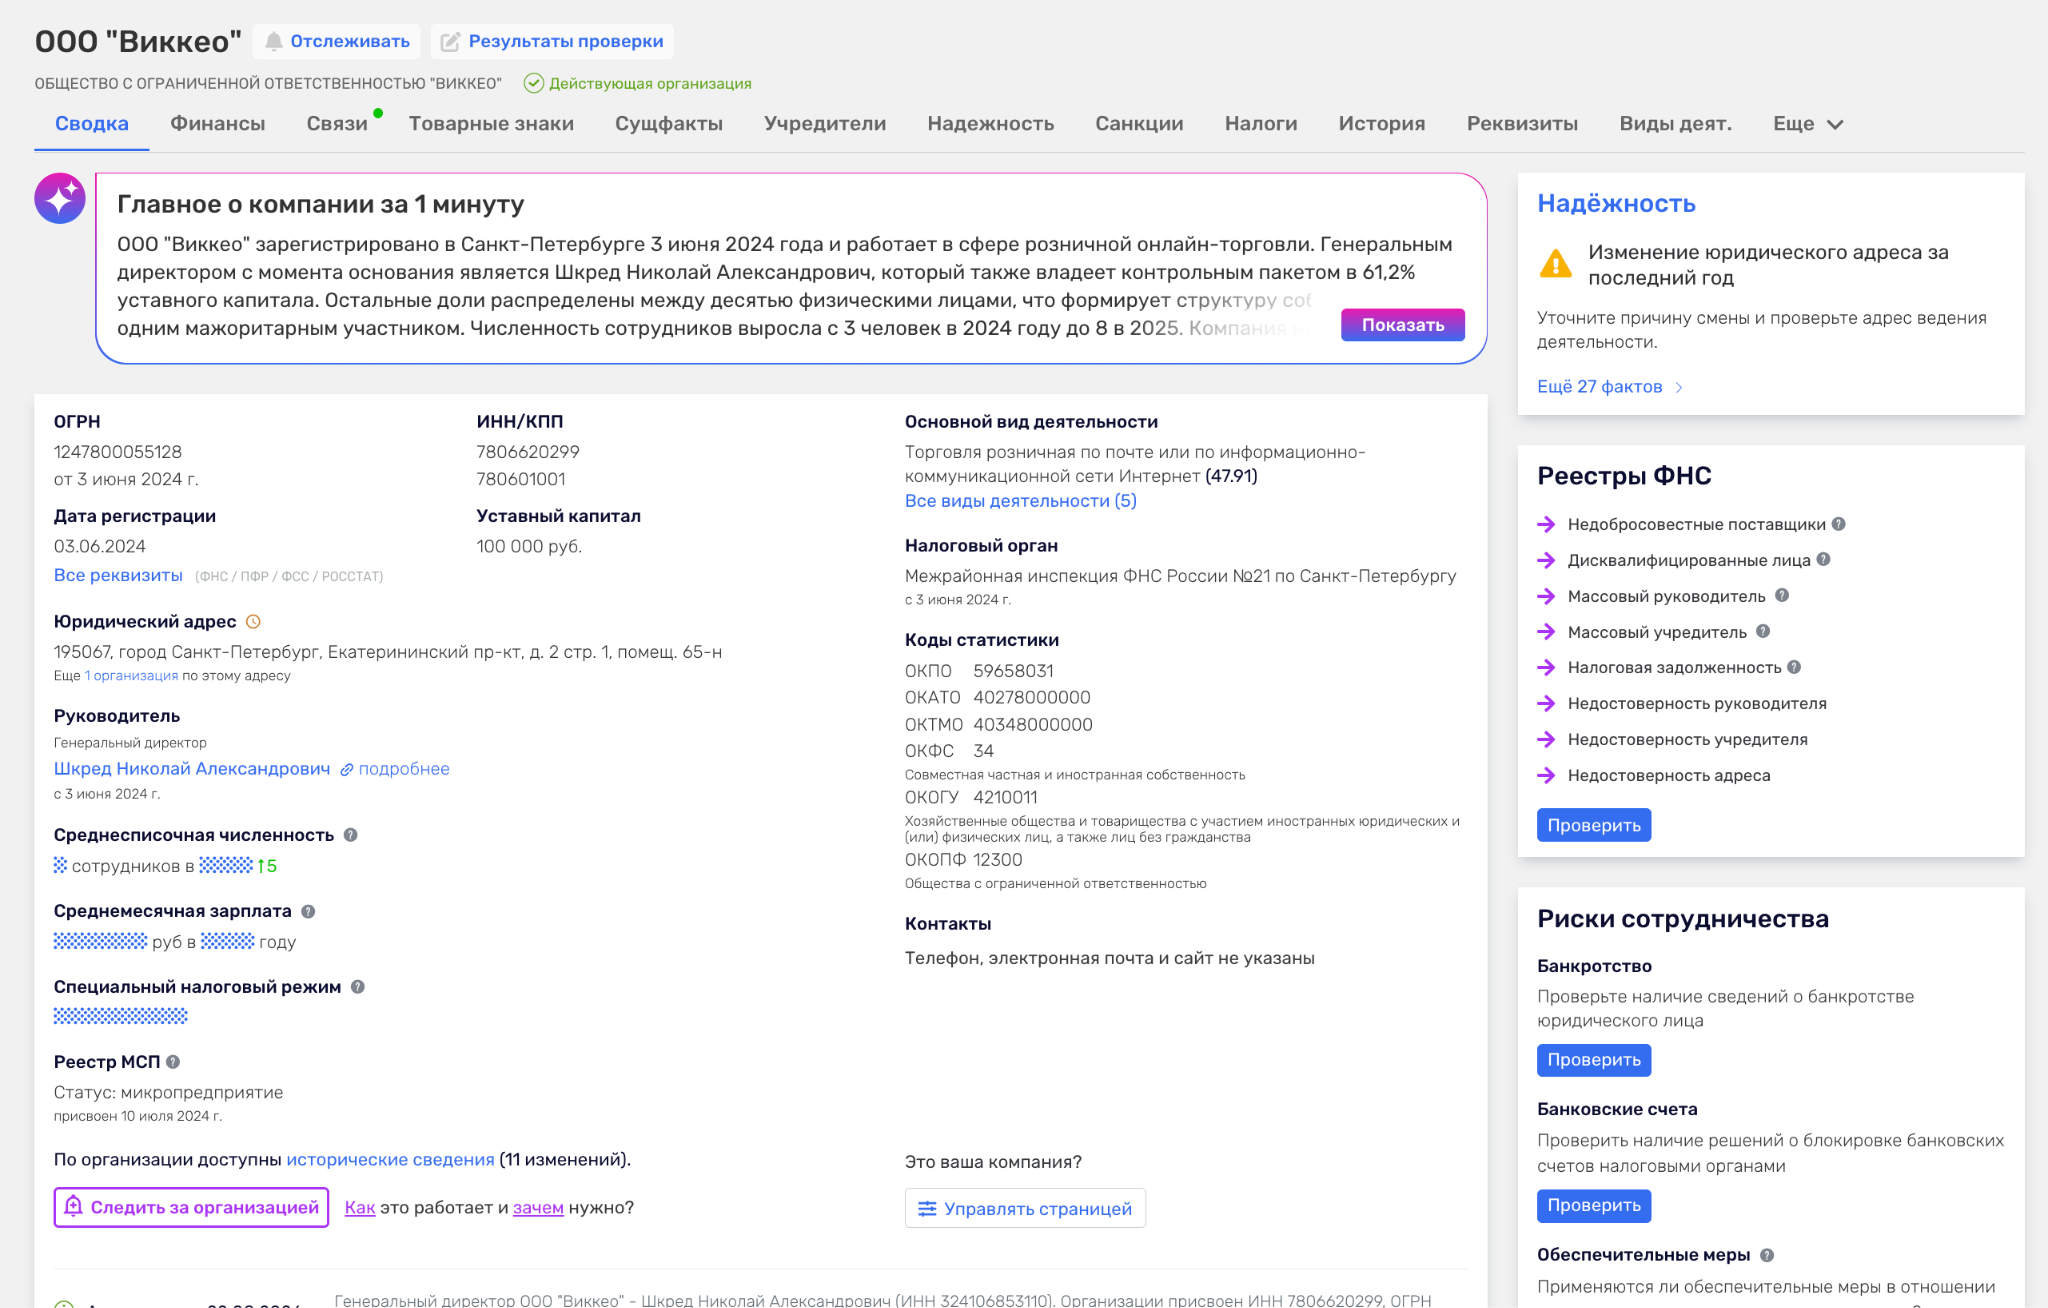2048x1308 pixels.
Task: Click the подробнее link
Action: 404,769
